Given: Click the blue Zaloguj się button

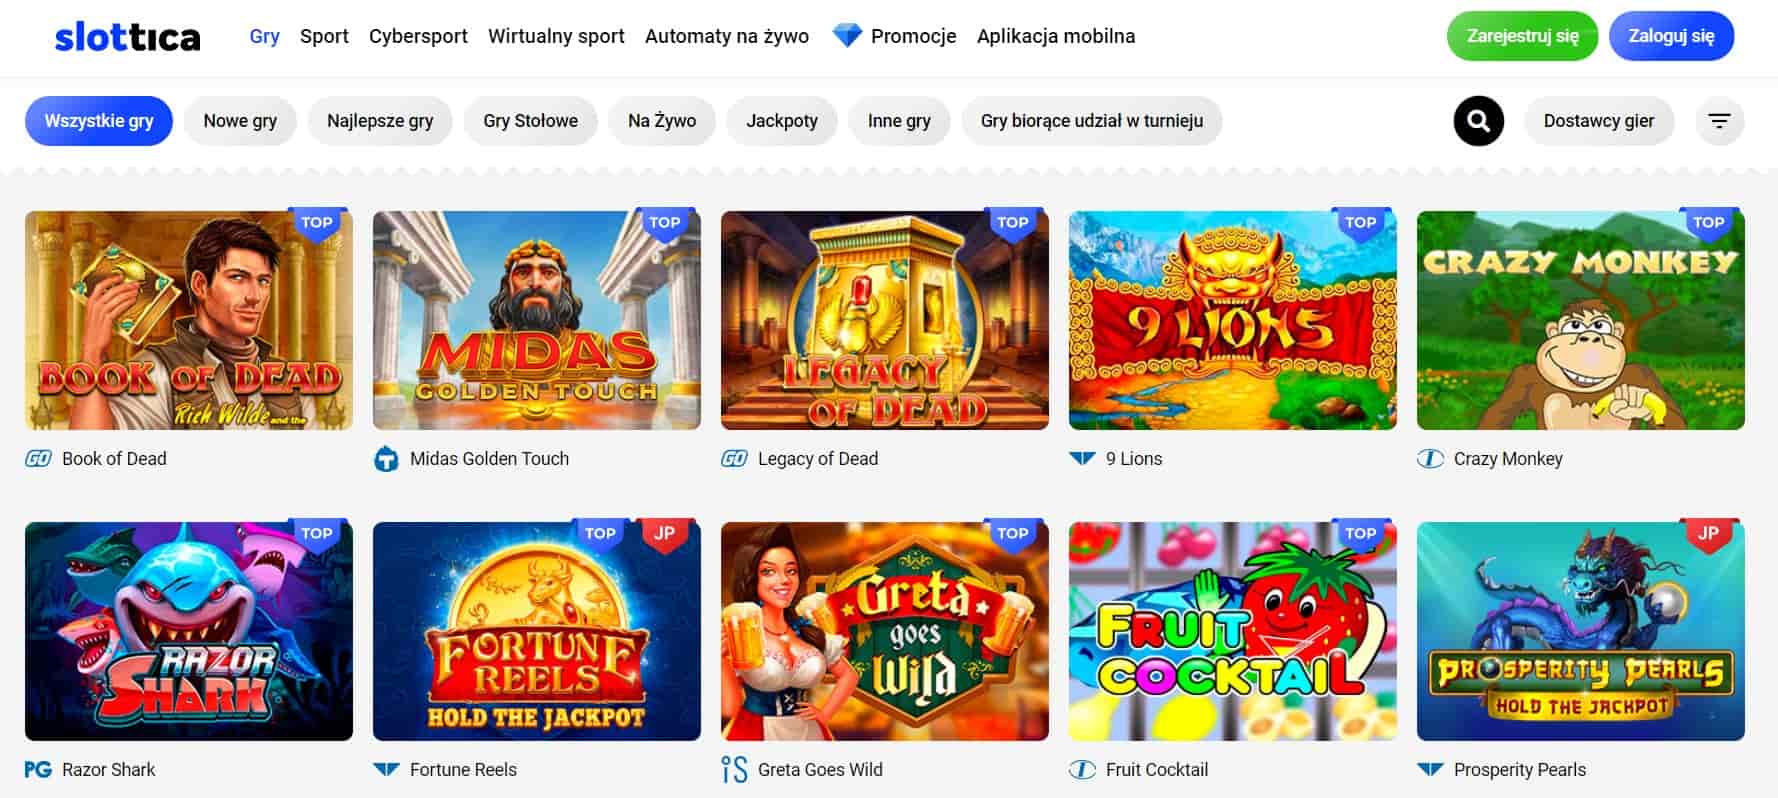Looking at the screenshot, I should tap(1671, 36).
